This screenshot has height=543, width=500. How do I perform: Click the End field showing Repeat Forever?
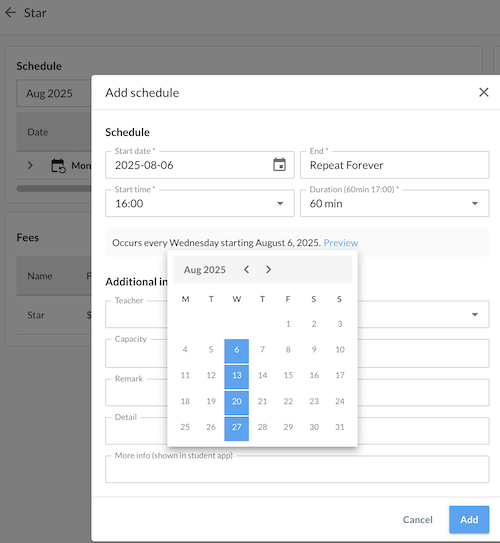tap(394, 165)
